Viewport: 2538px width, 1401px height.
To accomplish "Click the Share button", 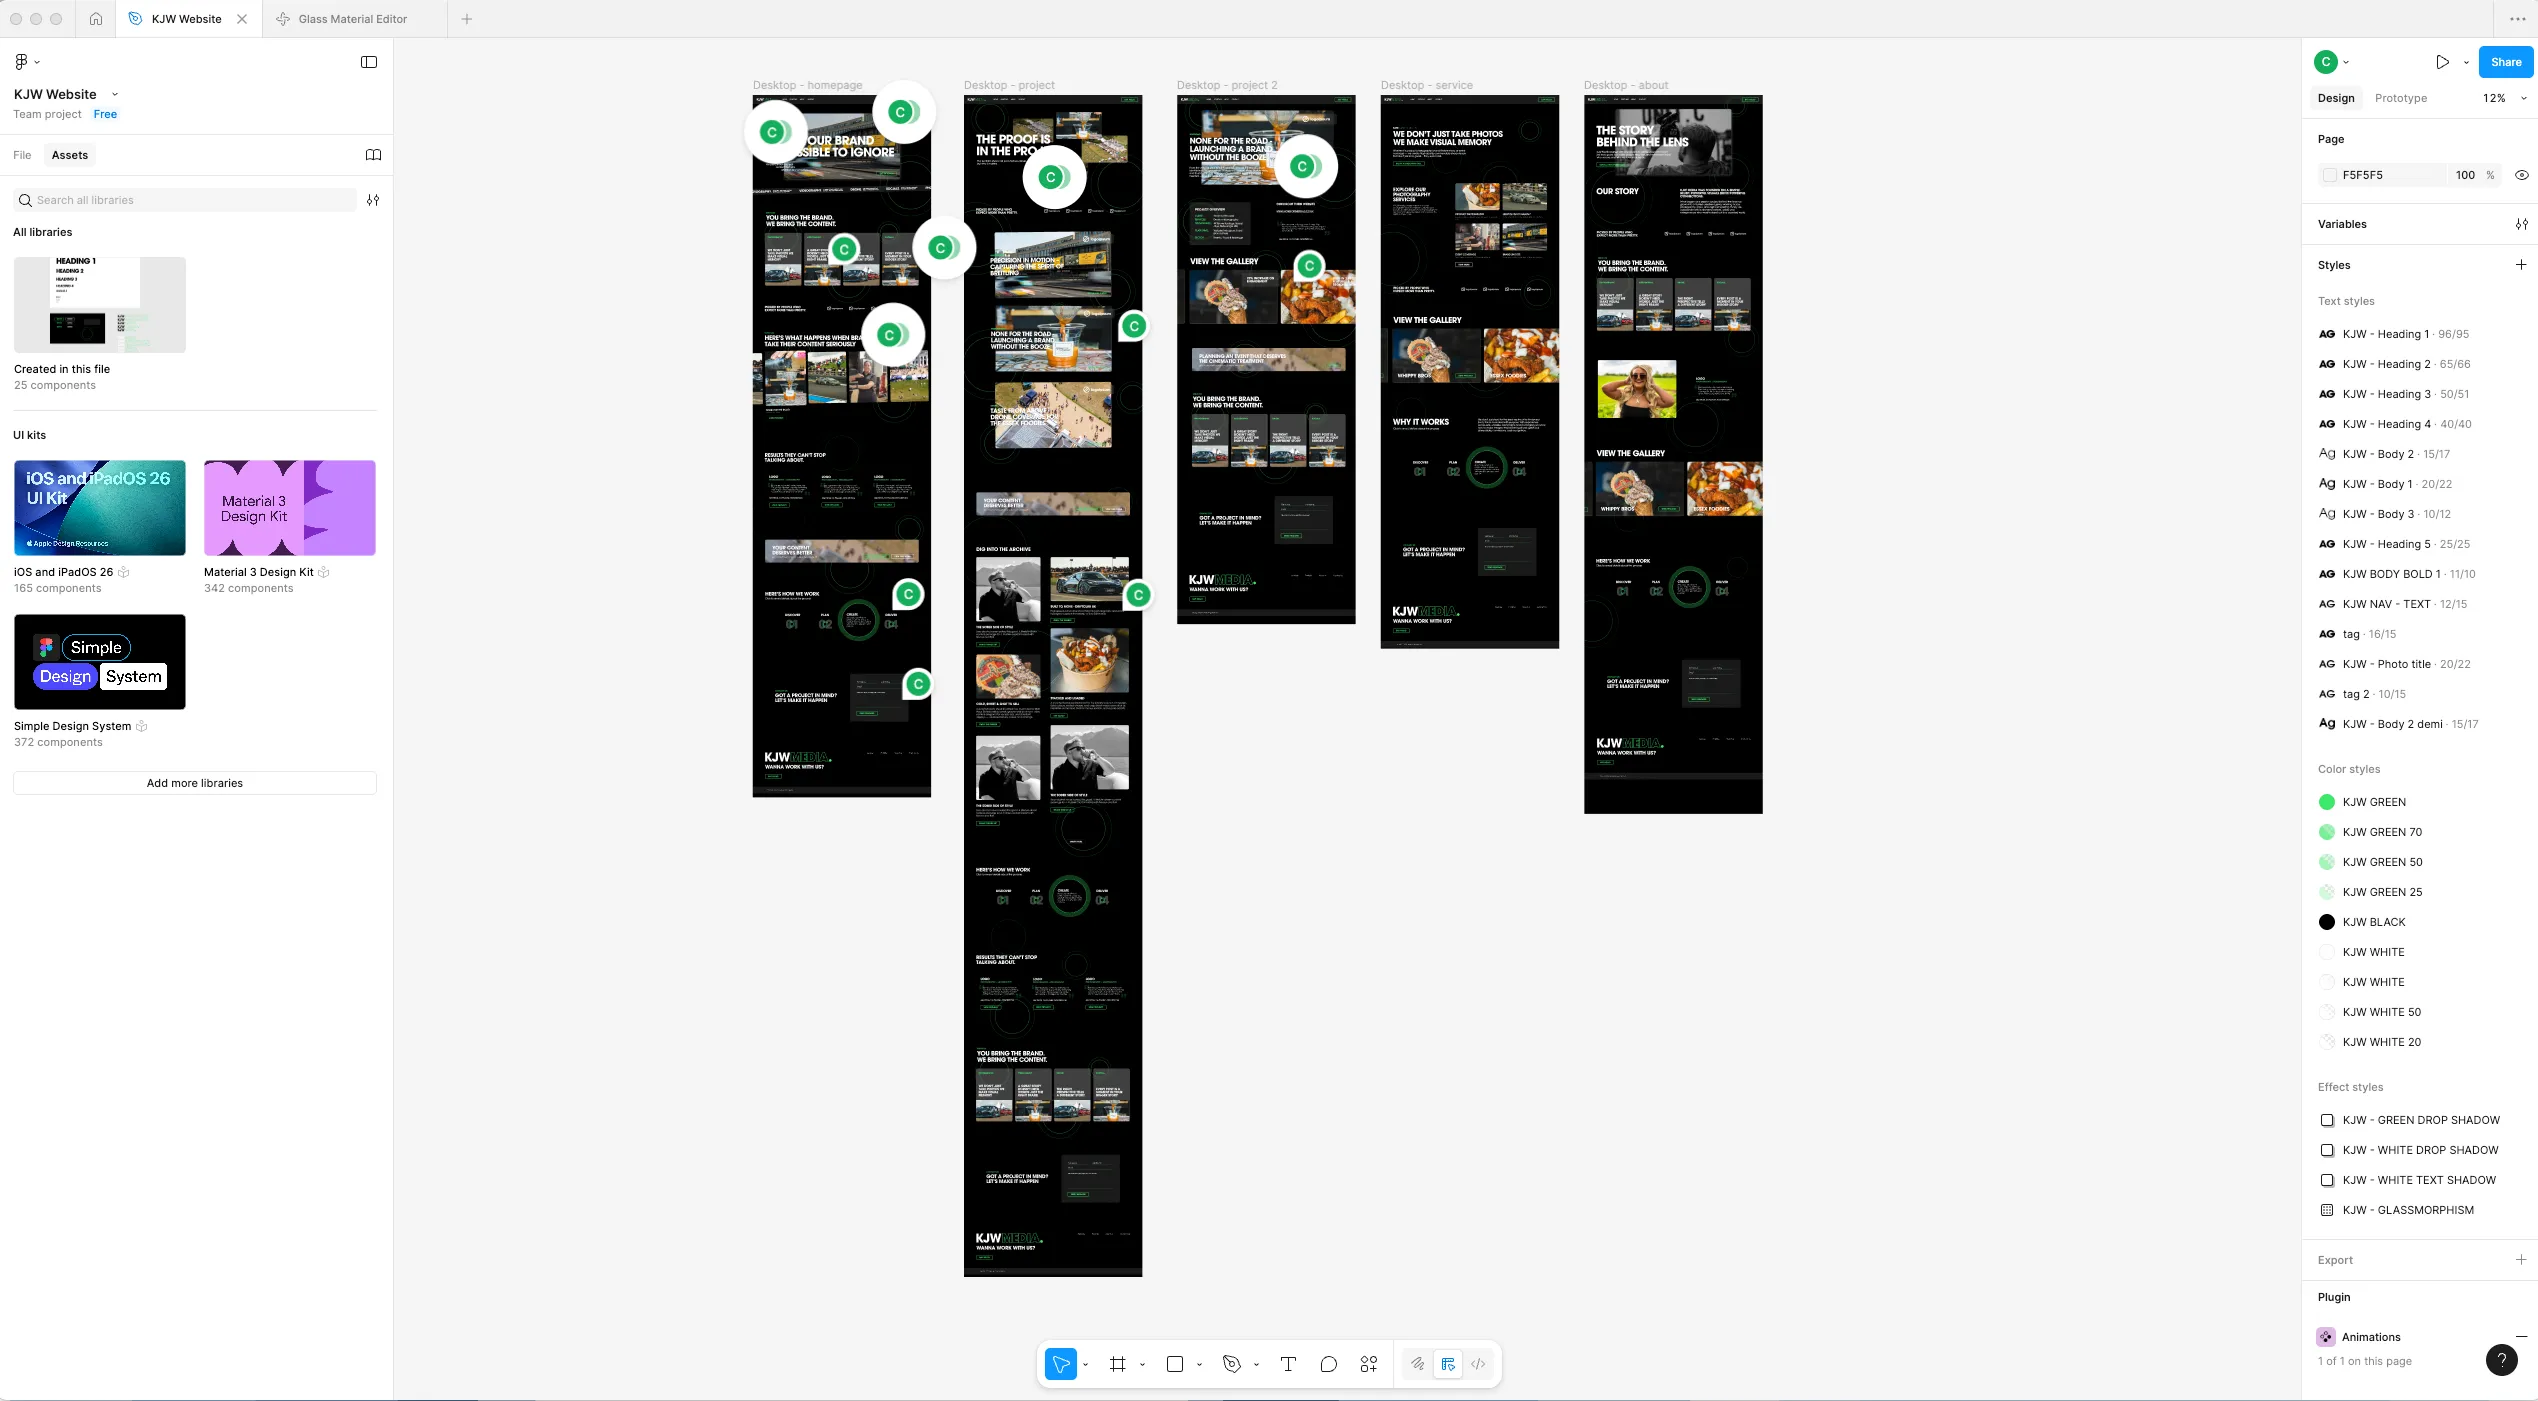I will pos(2505,62).
